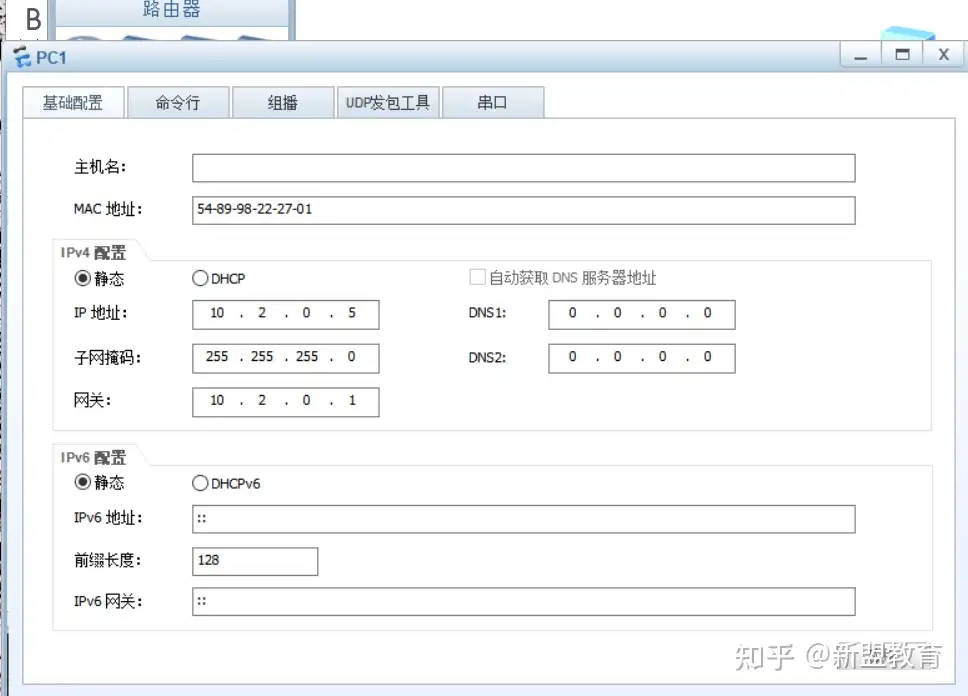Focus the 子网掩码 input field
Screen dimensions: 968x696
click(x=285, y=358)
